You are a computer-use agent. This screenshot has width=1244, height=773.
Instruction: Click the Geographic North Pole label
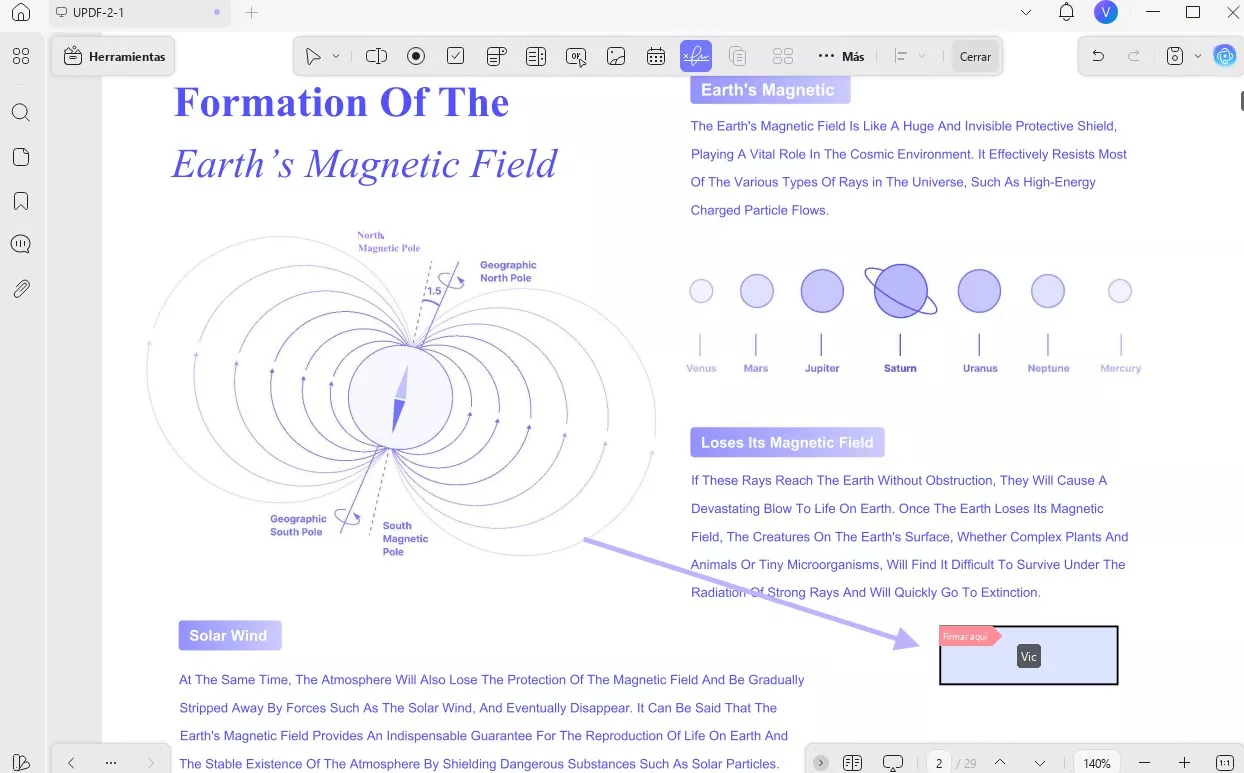[x=508, y=272]
